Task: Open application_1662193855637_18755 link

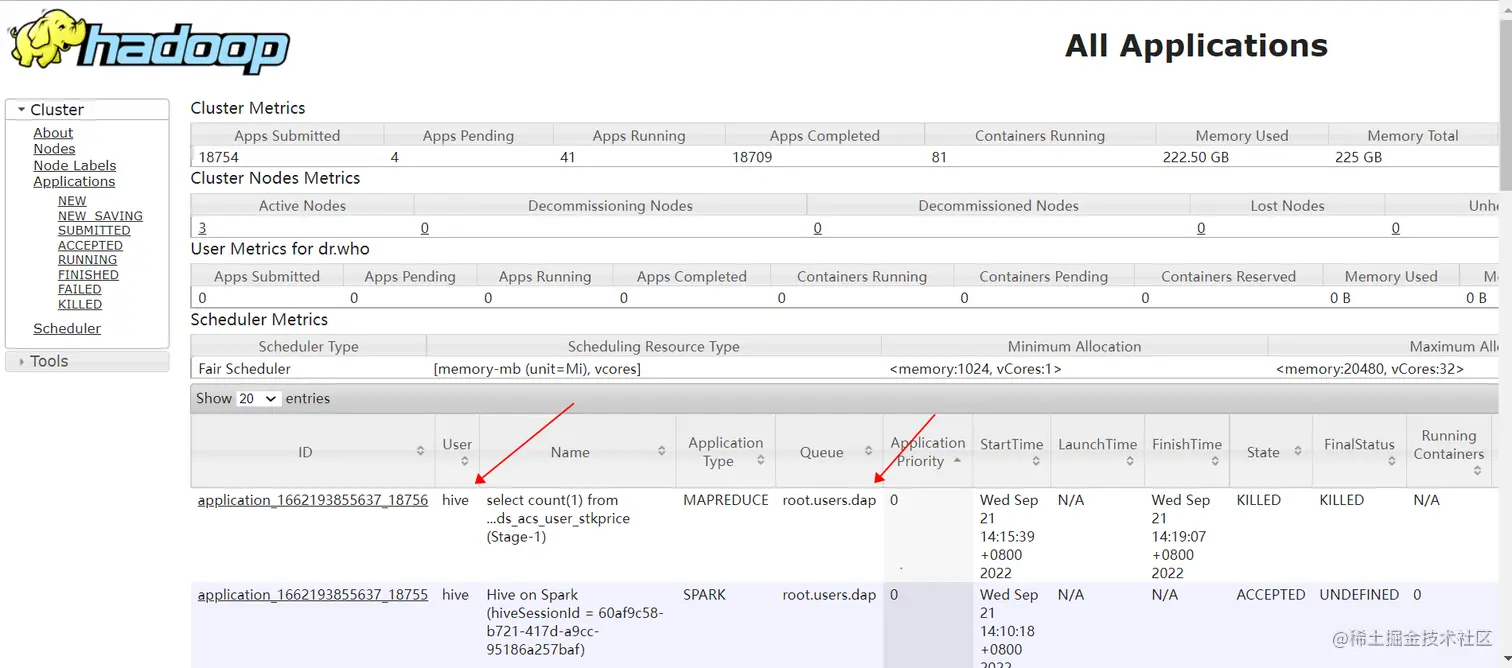Action: [x=313, y=594]
